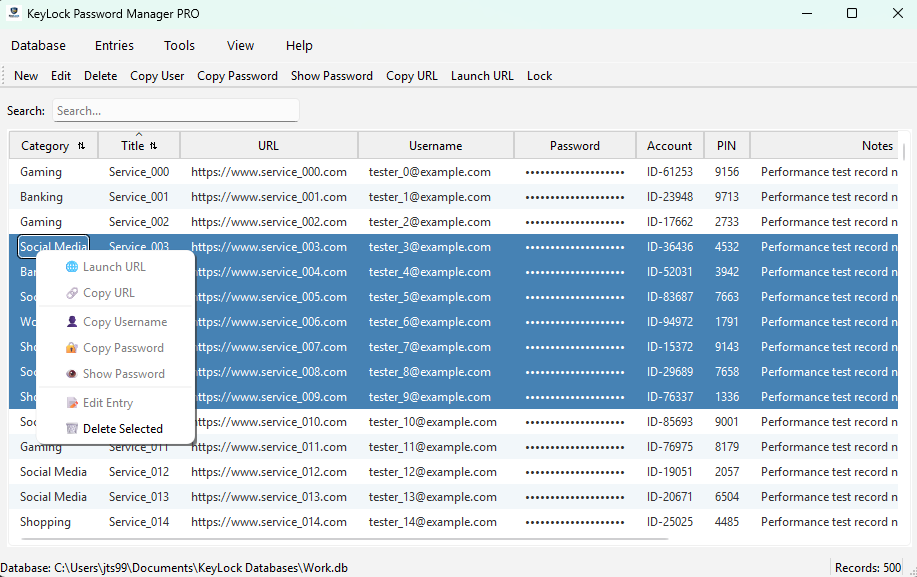Click the user icon beside Copy Username
The height and width of the screenshot is (577, 917).
click(x=72, y=322)
